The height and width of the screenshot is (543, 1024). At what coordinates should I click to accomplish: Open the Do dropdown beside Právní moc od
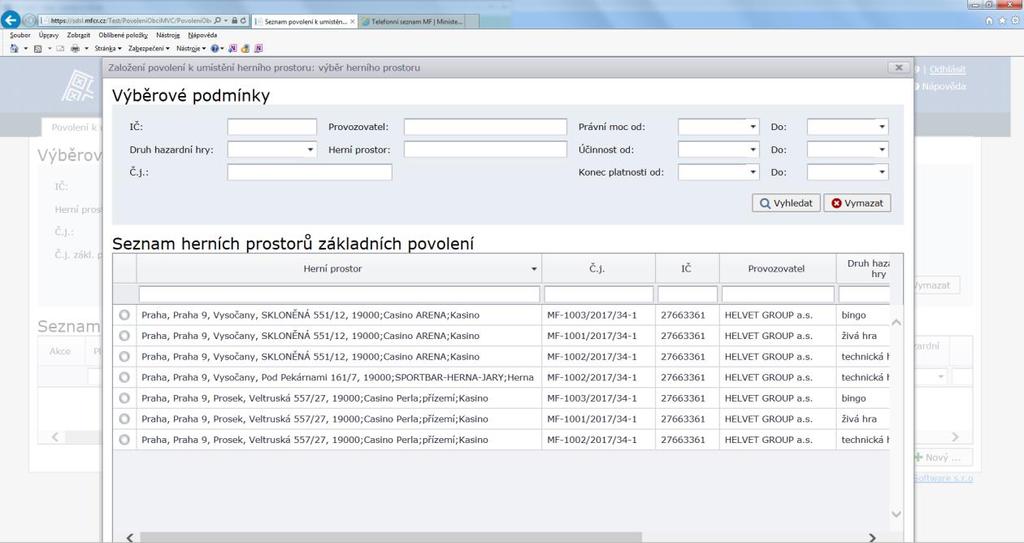click(x=882, y=127)
